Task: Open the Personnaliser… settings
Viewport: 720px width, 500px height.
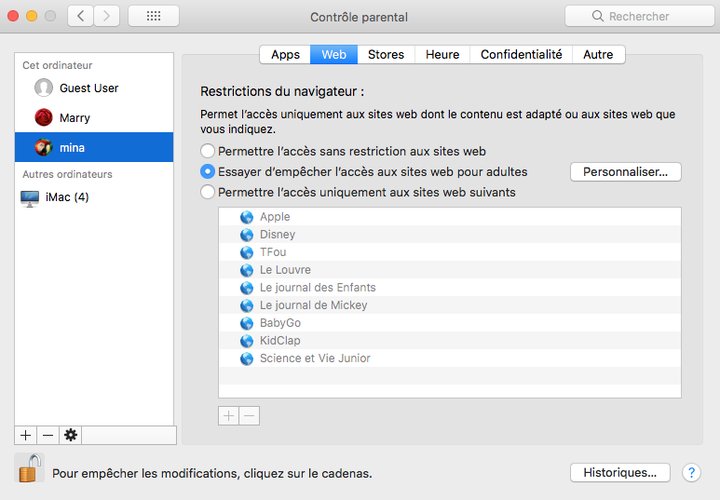Action: pos(625,172)
